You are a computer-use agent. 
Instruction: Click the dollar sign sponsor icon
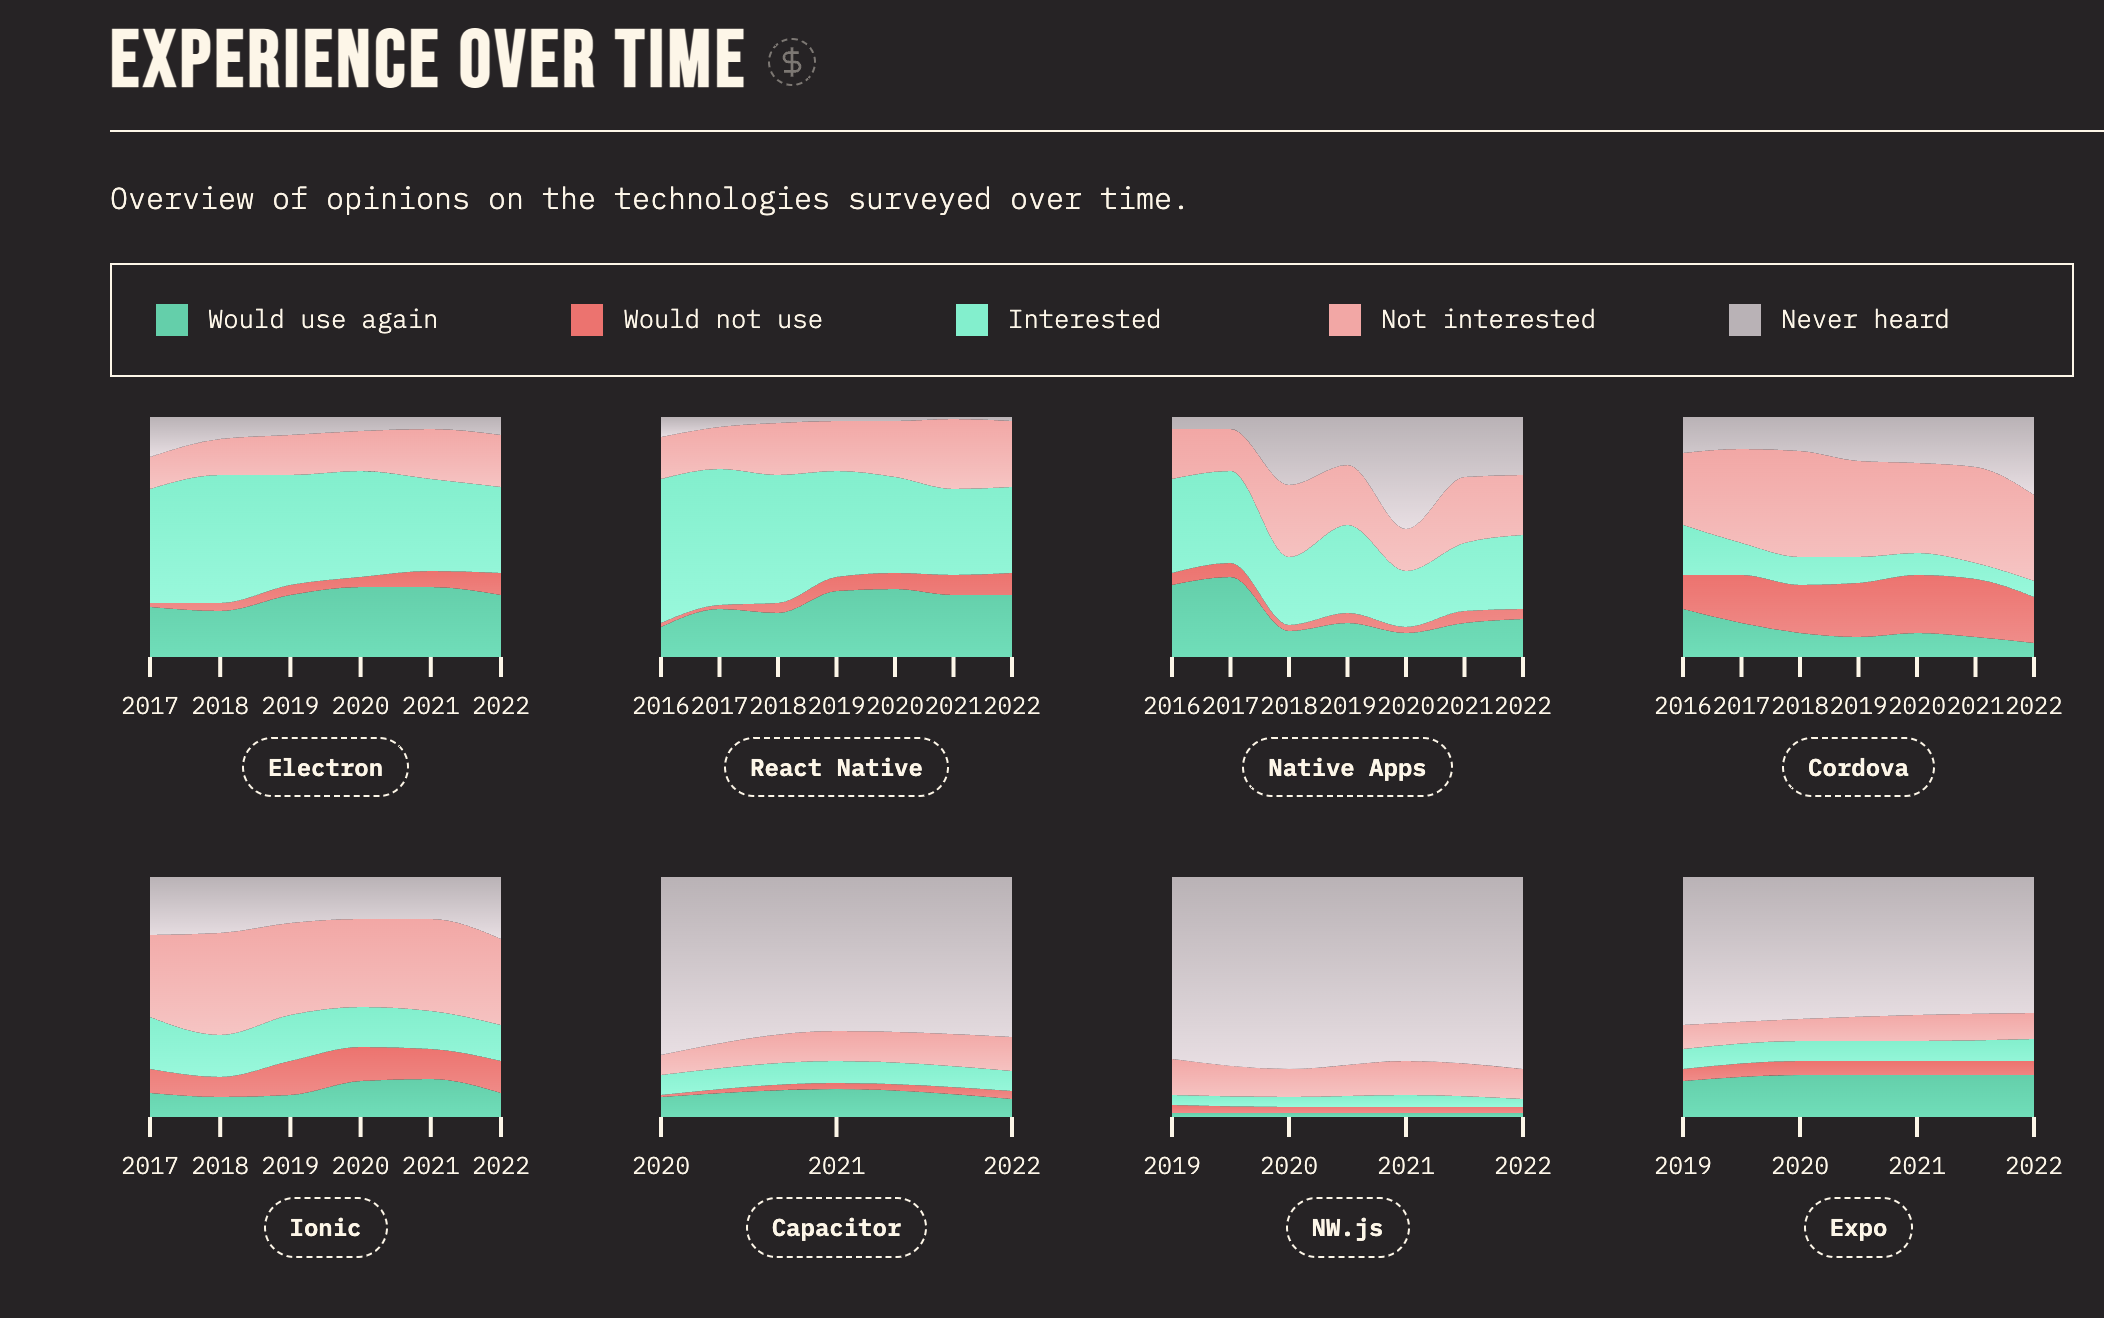click(791, 62)
